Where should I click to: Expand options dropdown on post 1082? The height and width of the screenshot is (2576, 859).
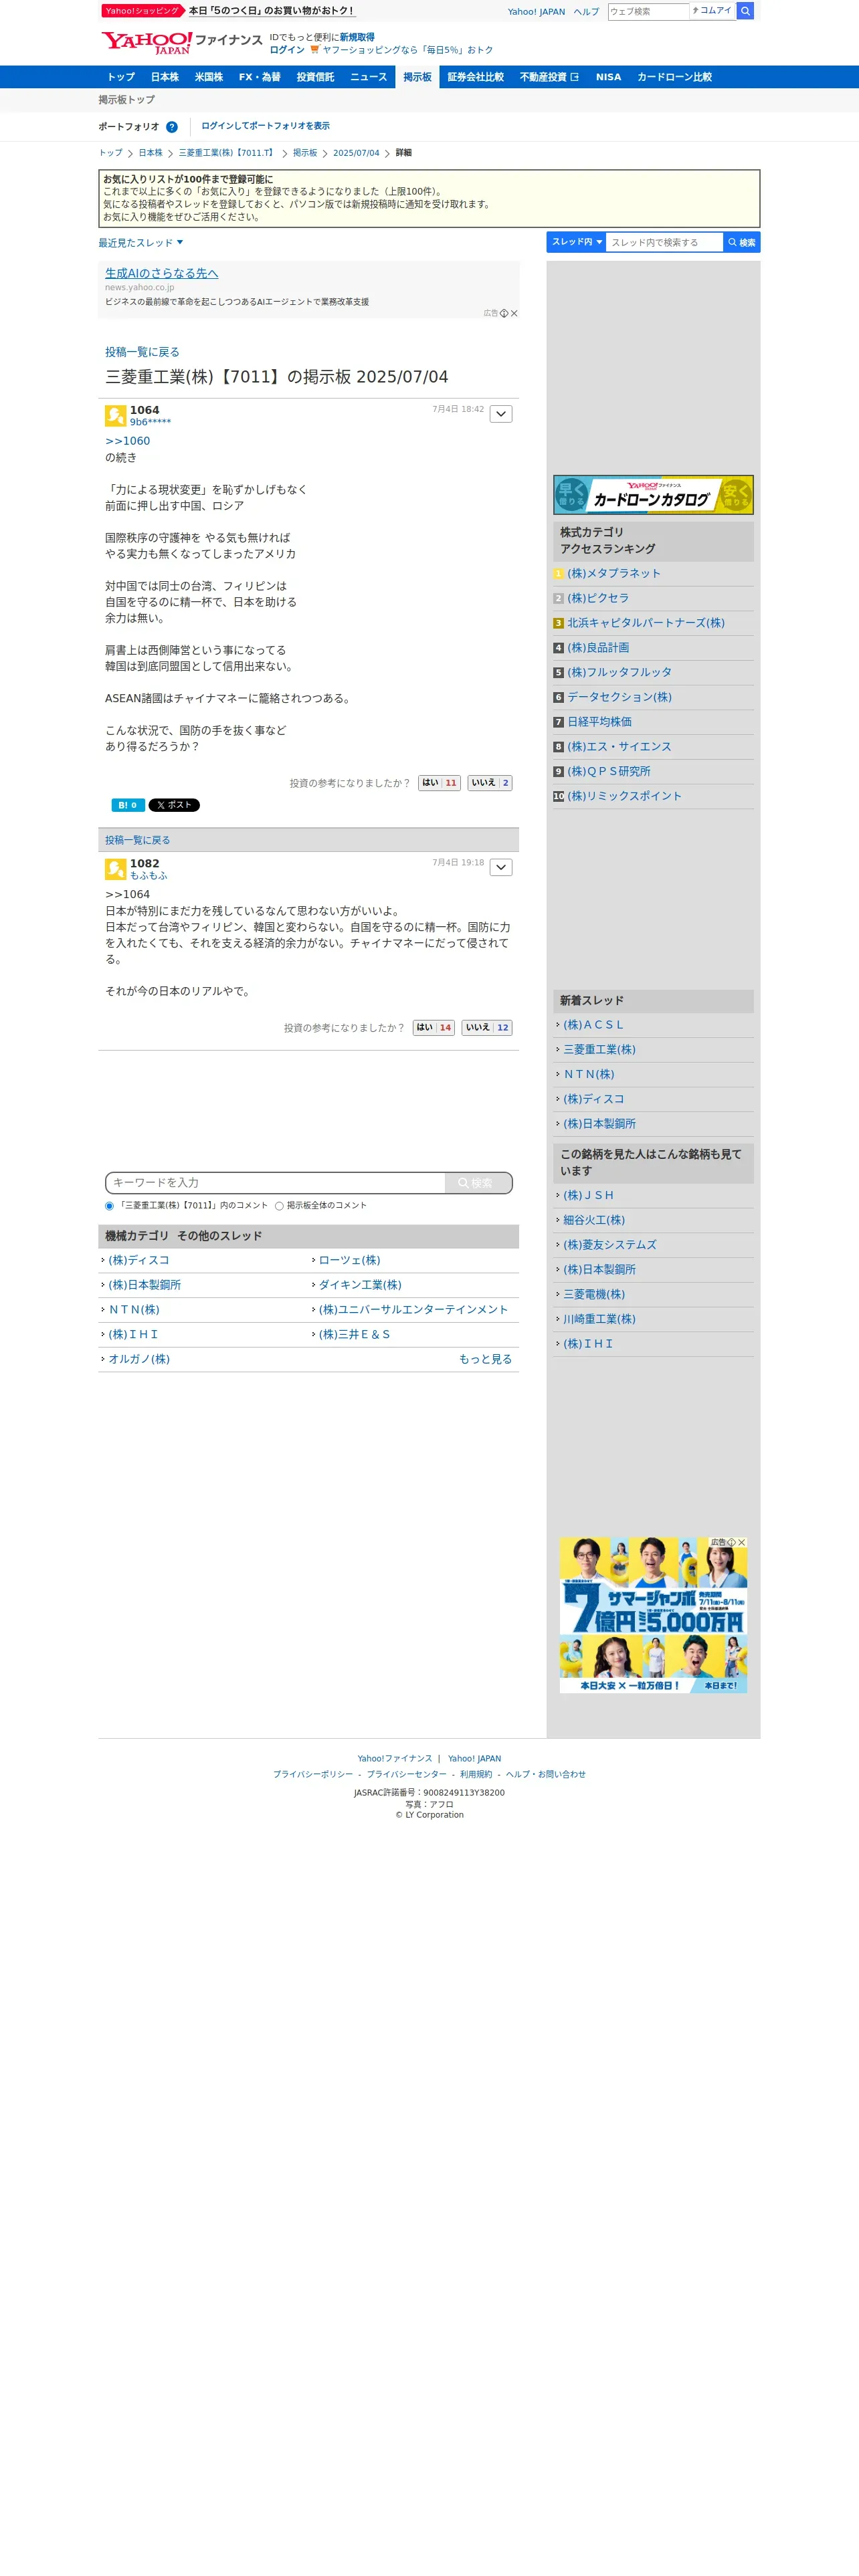(501, 868)
